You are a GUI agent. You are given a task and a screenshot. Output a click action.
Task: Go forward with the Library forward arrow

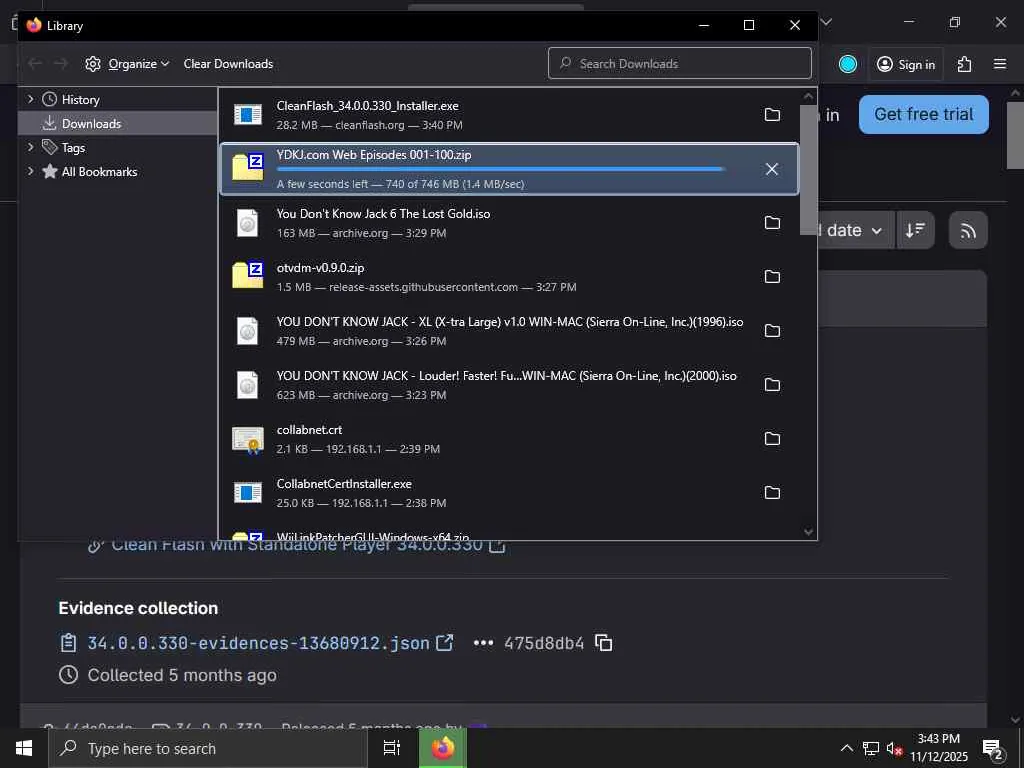coord(61,63)
